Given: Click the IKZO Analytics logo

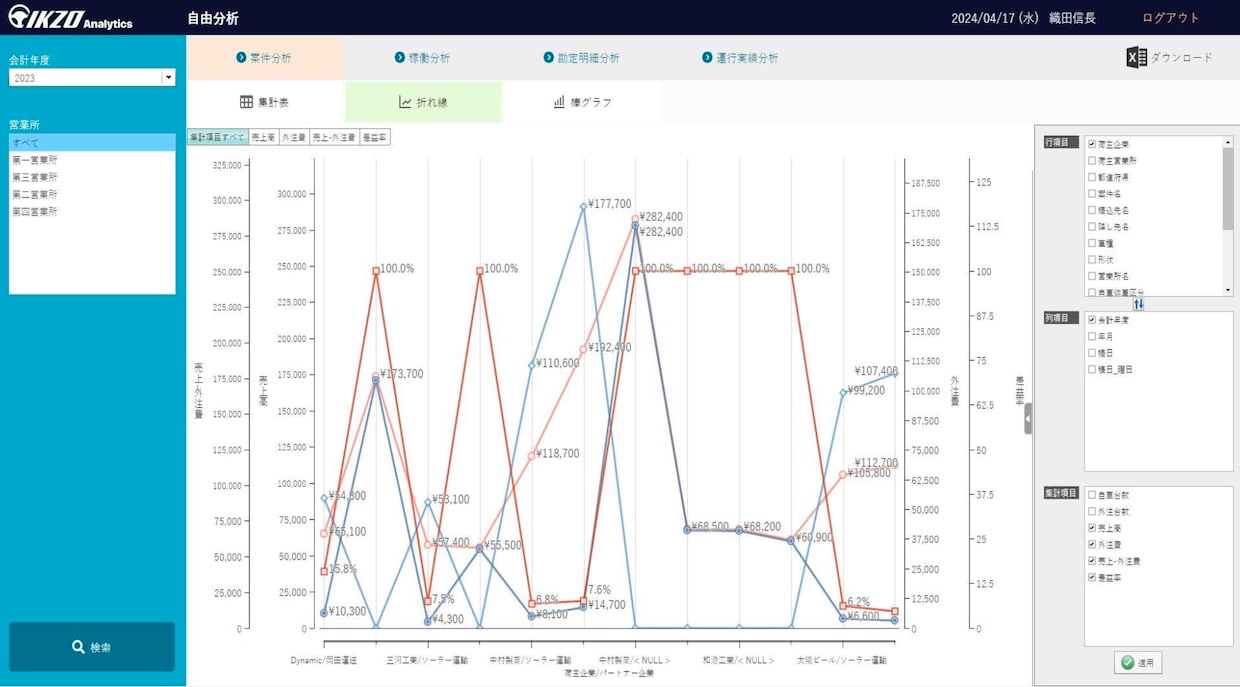Looking at the screenshot, I should click(x=70, y=18).
